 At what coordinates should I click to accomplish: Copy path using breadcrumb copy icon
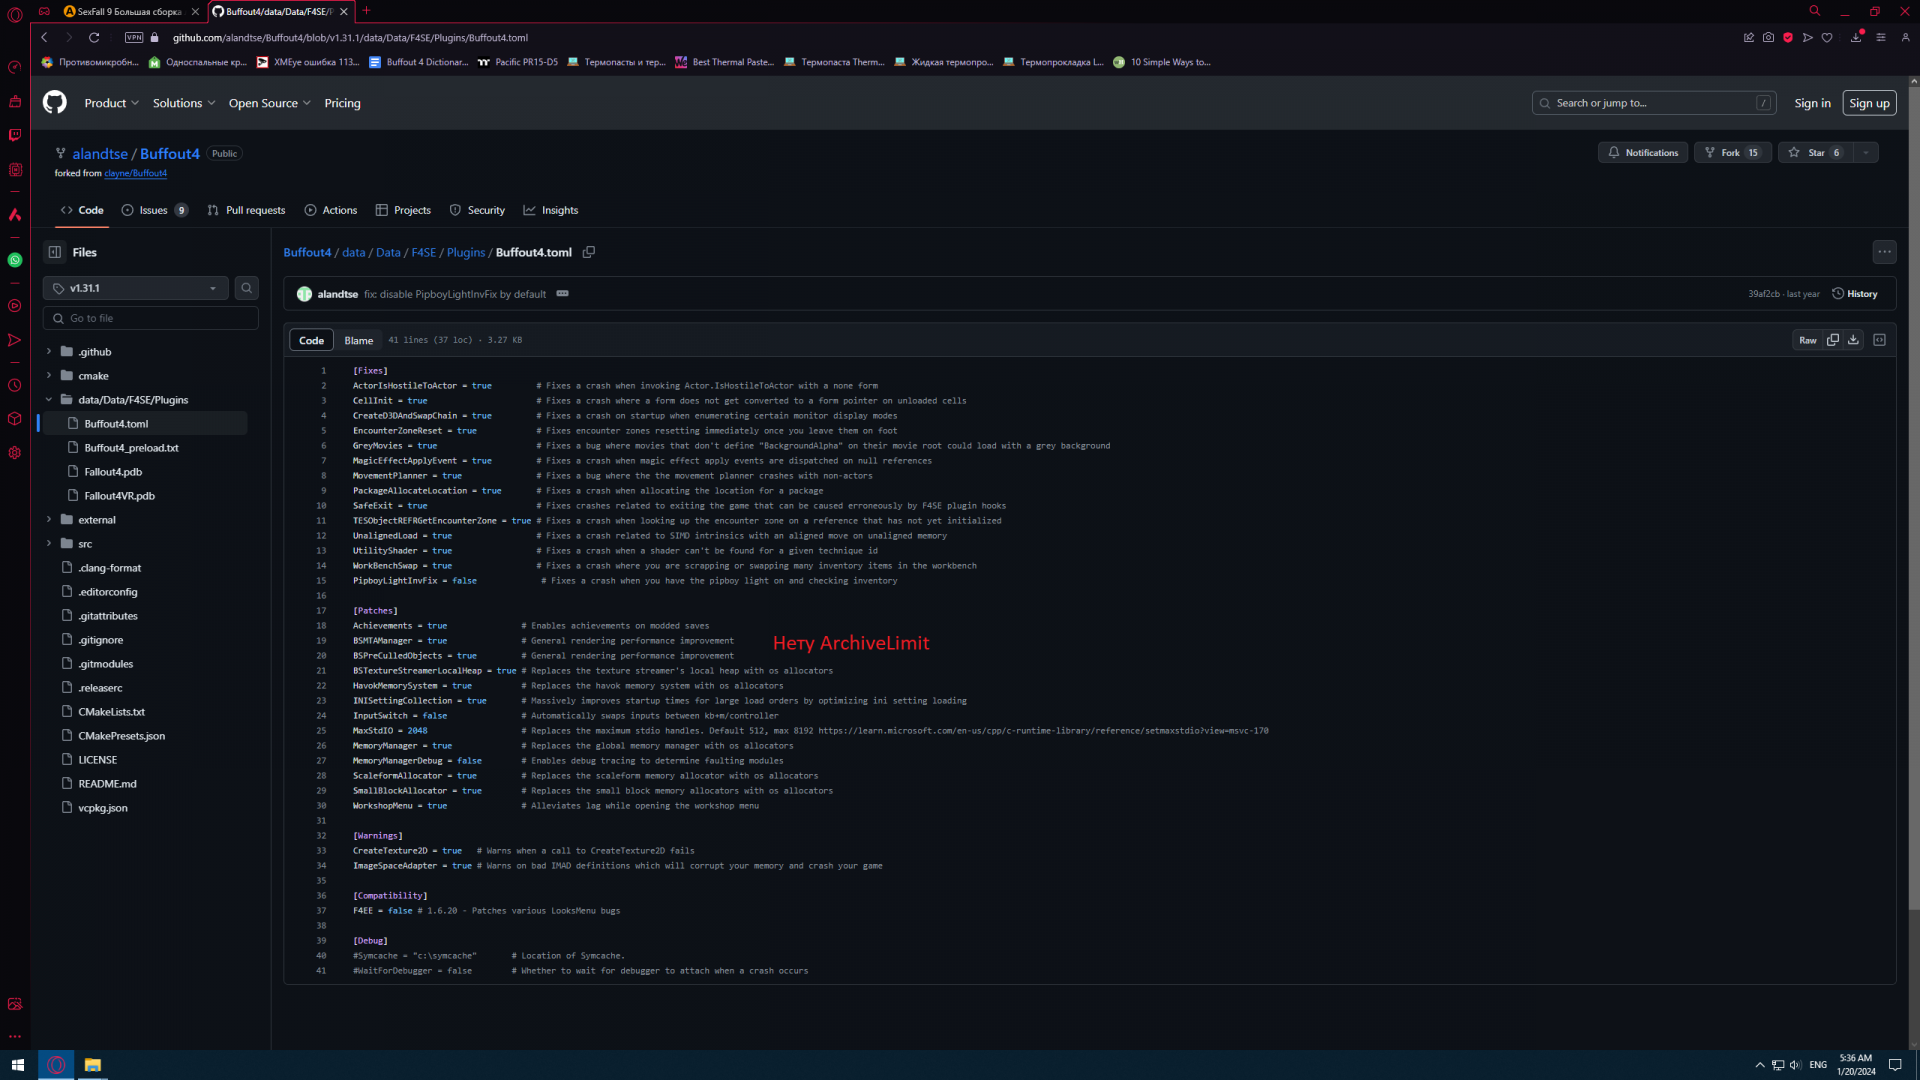click(589, 252)
